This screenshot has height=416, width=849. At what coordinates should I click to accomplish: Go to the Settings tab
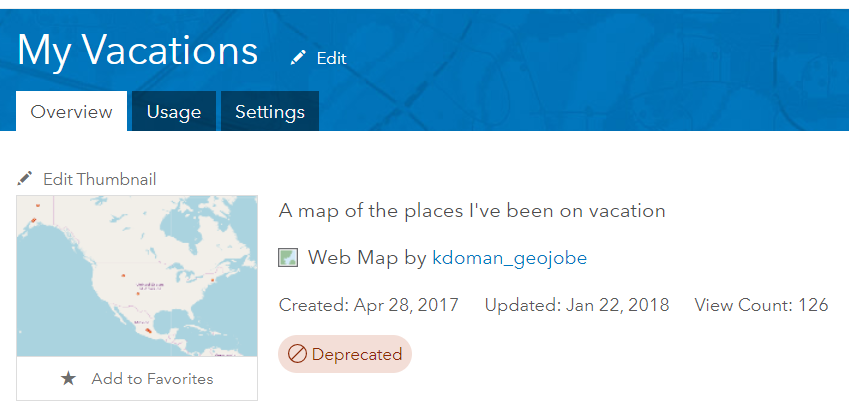click(x=270, y=112)
